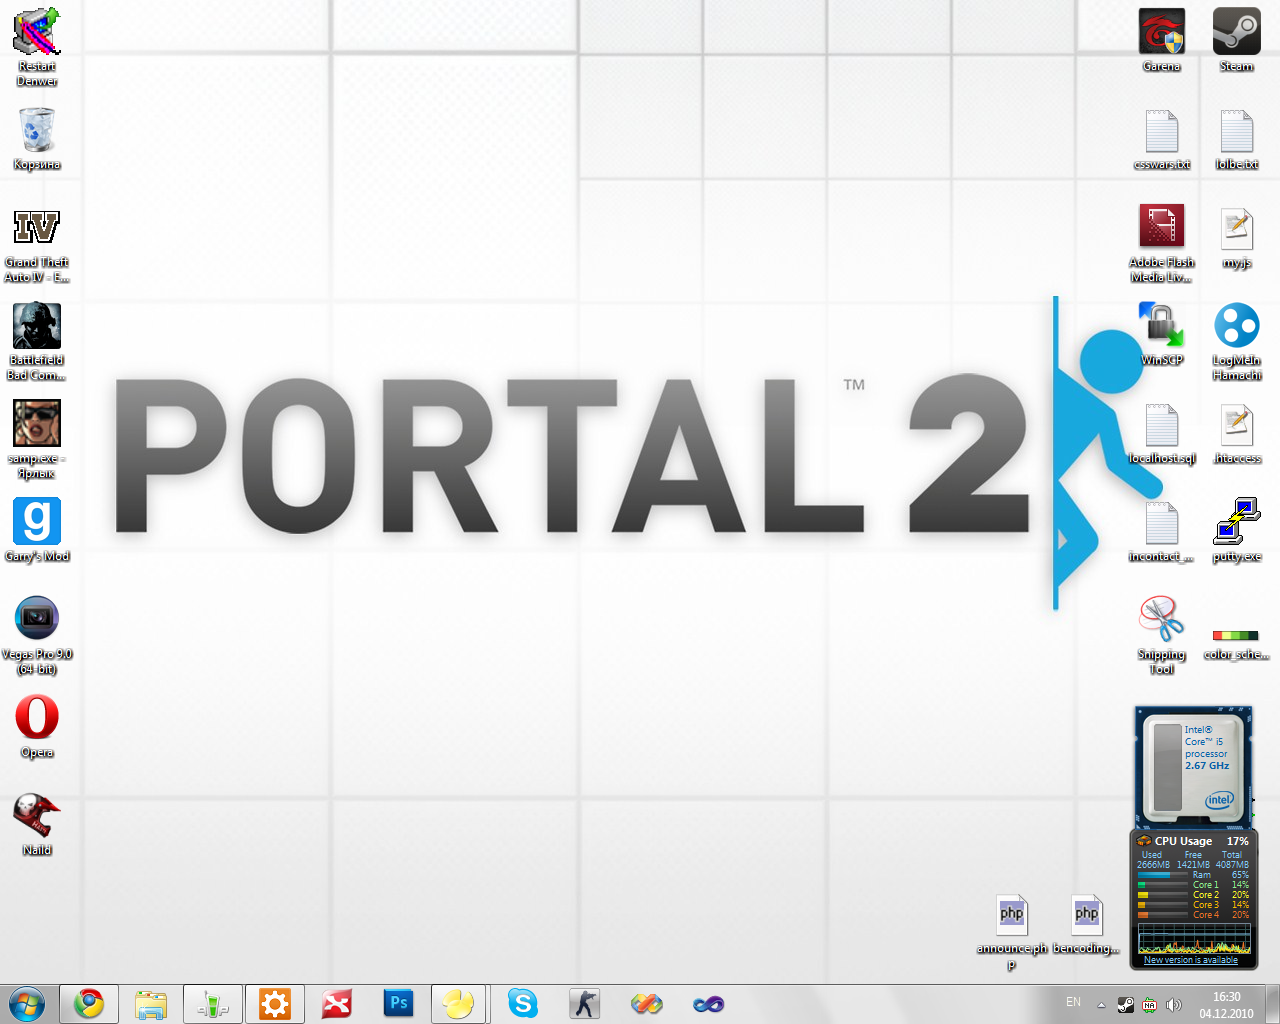Click the 2666MB used memory value
This screenshot has height=1024, width=1280.
tap(1153, 865)
